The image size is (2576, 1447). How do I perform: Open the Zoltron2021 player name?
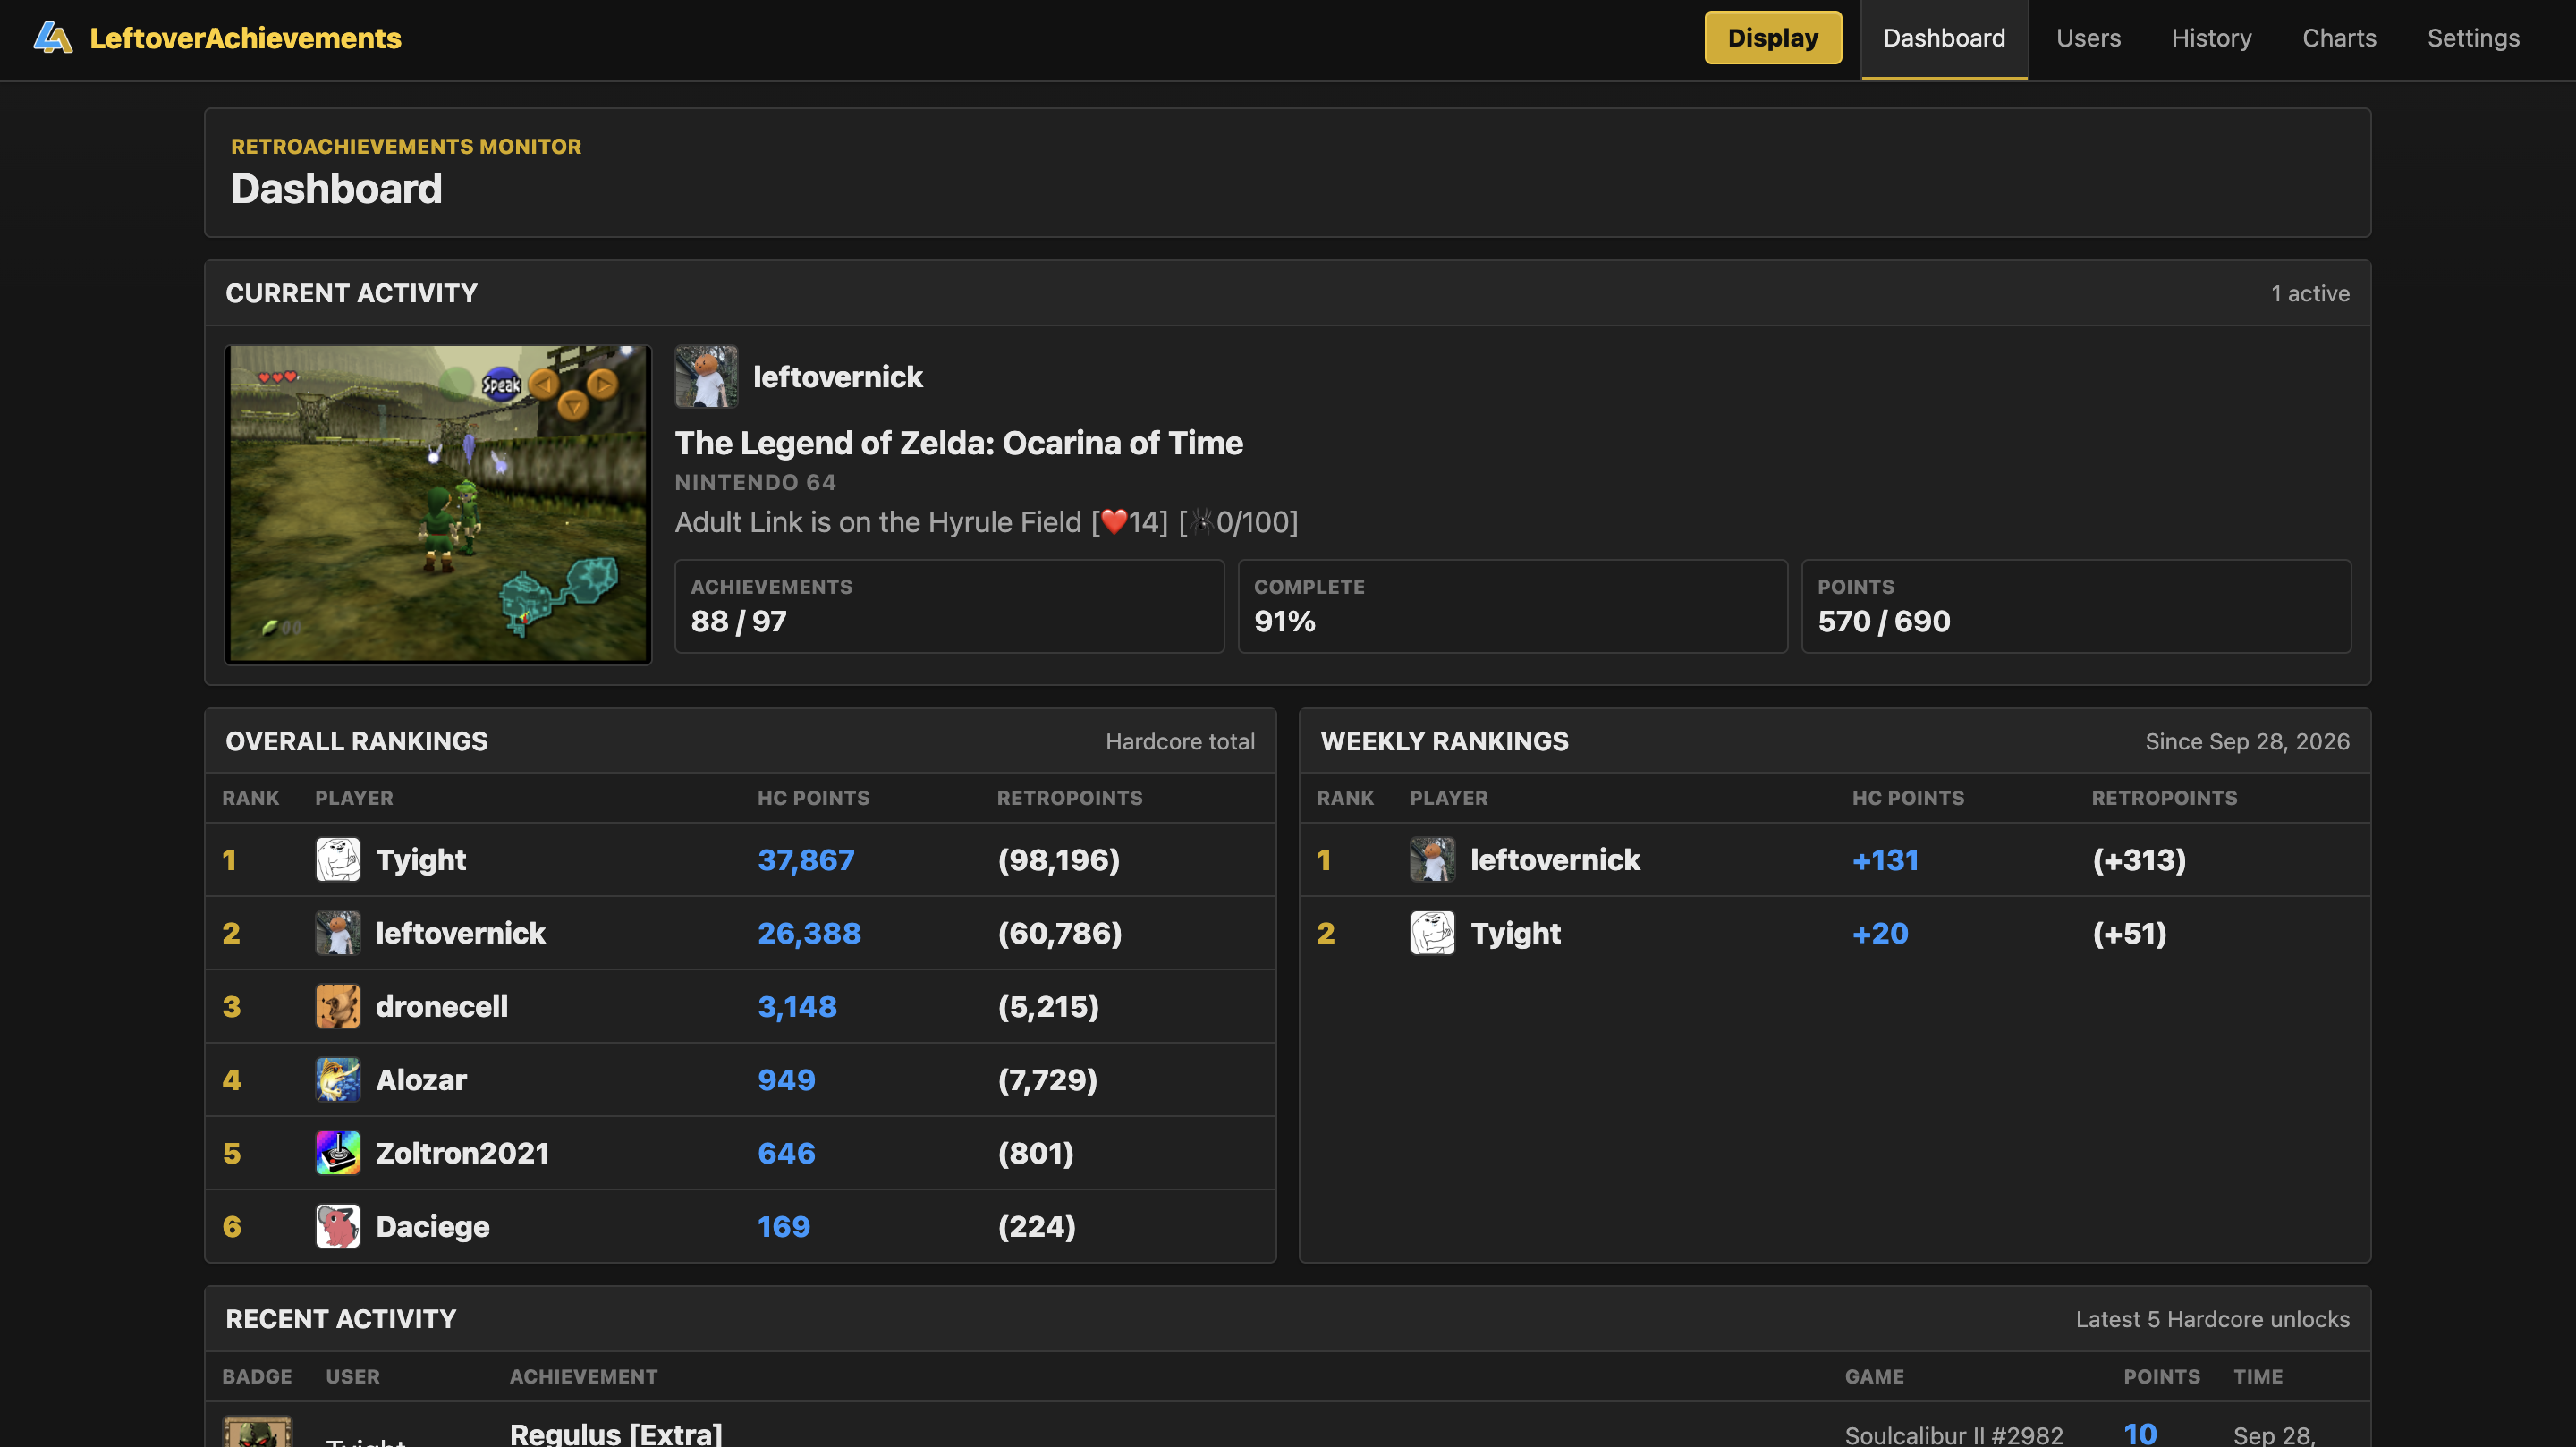pos(463,1153)
